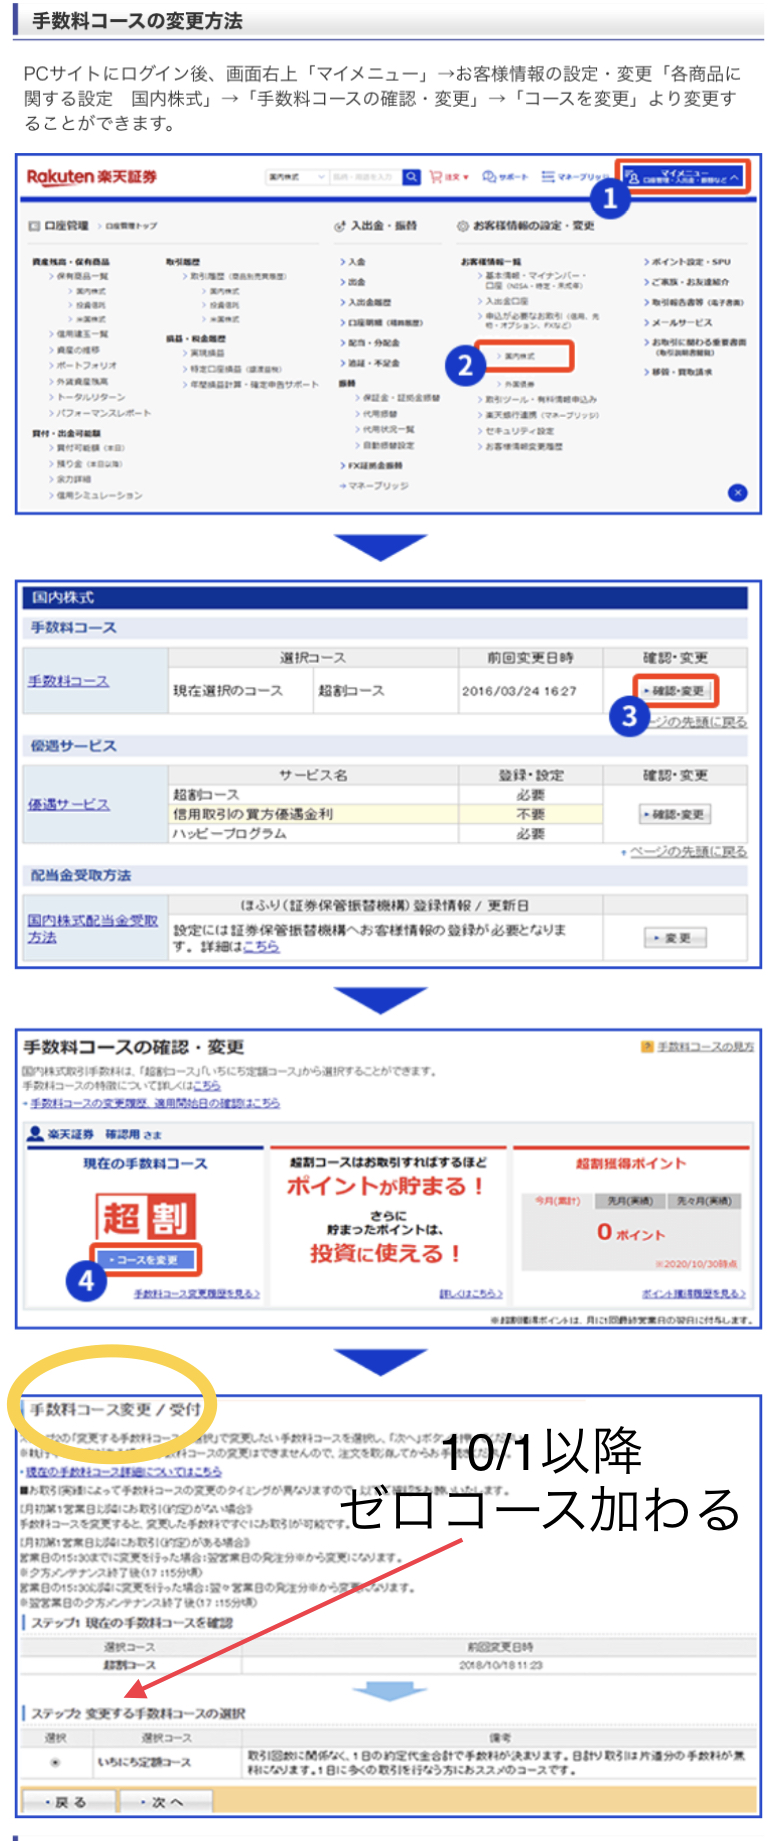
Task: Click ページの先頭に戻る under 優遇サービス
Action: 688,852
